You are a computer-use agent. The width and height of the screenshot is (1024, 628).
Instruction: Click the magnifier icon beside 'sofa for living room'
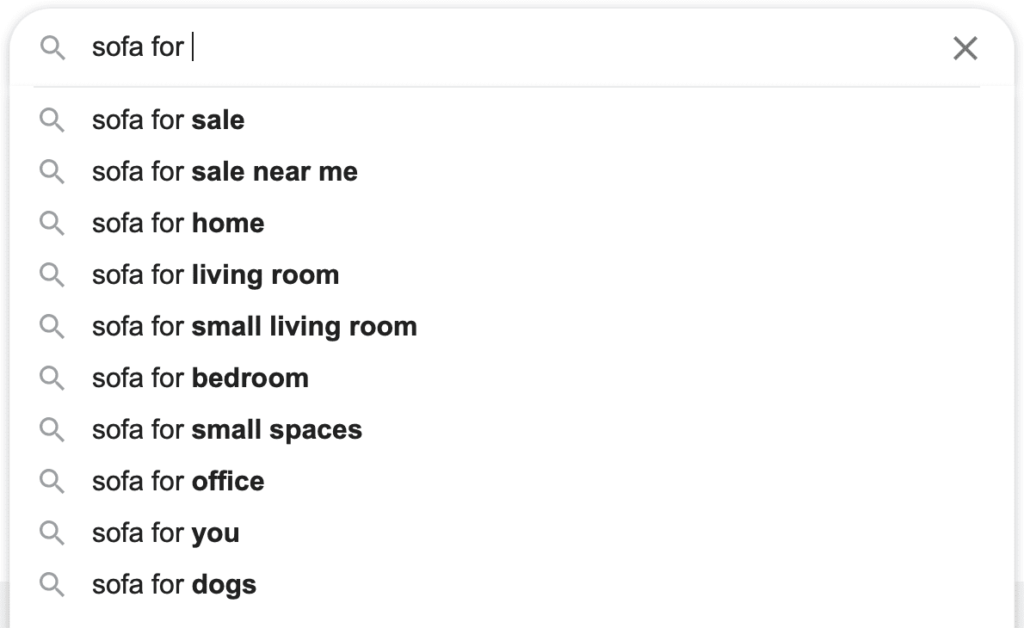pyautogui.click(x=52, y=274)
